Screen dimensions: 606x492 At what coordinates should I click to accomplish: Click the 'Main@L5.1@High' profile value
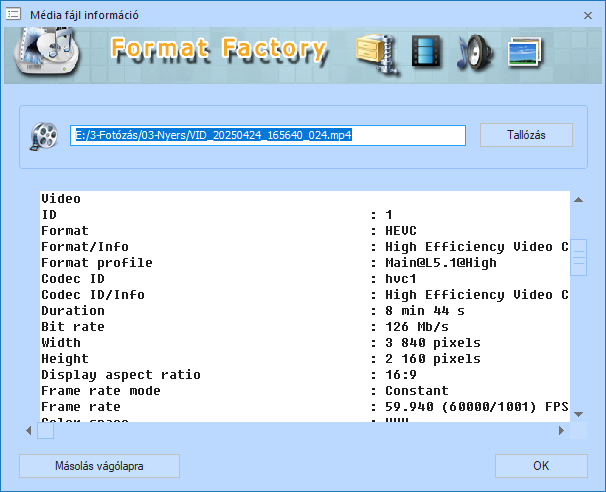point(441,263)
